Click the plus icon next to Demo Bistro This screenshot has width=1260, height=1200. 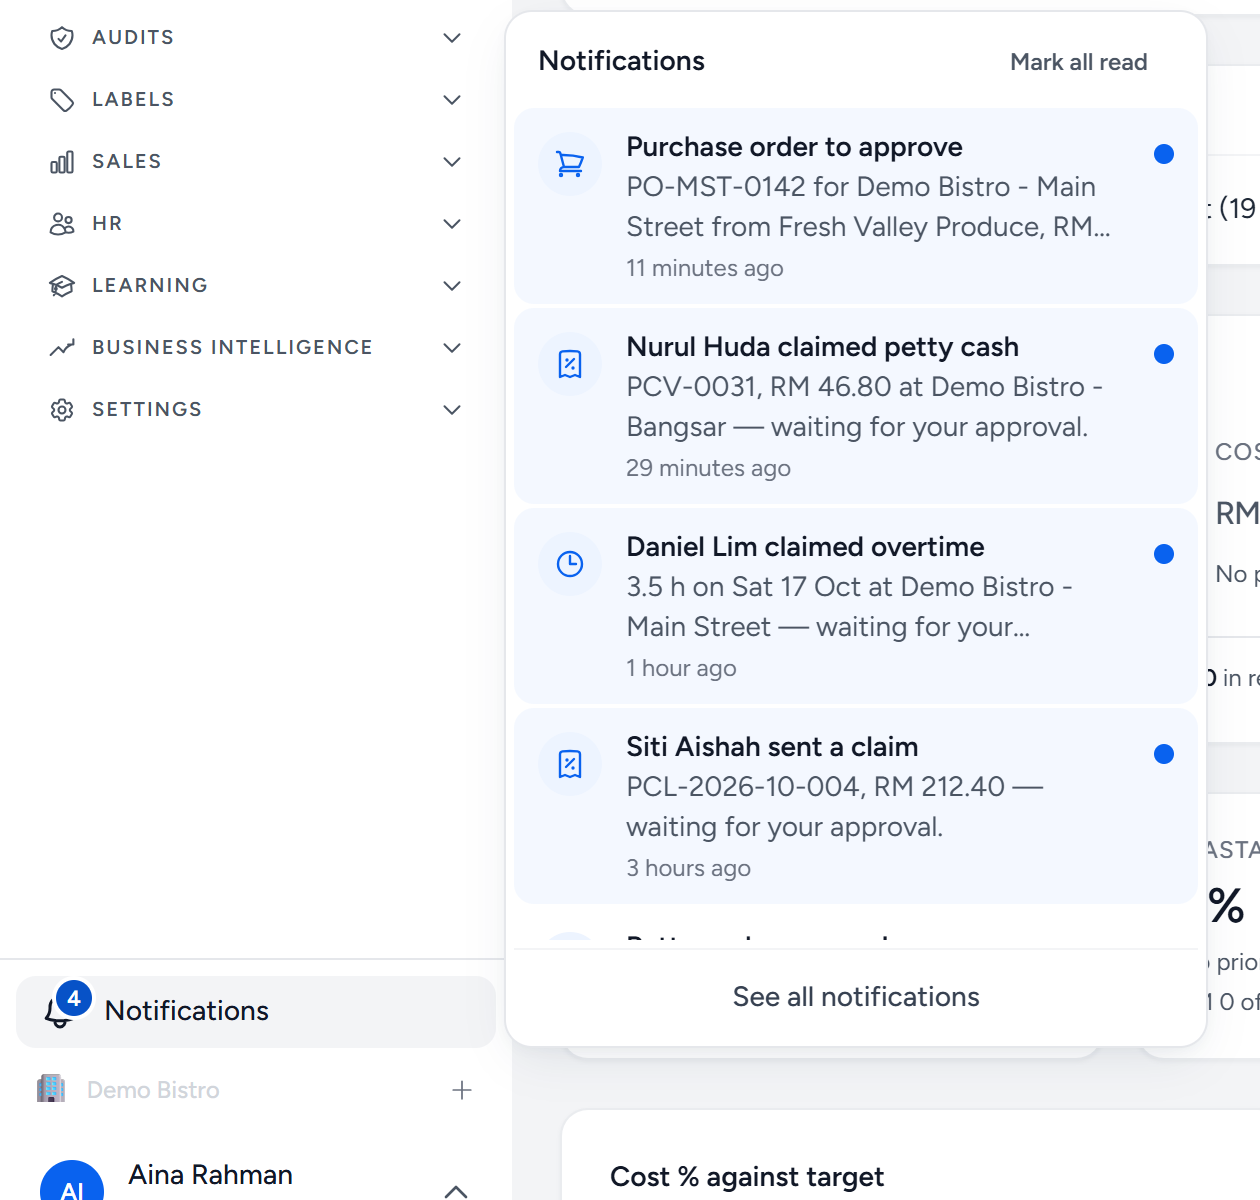pyautogui.click(x=462, y=1090)
